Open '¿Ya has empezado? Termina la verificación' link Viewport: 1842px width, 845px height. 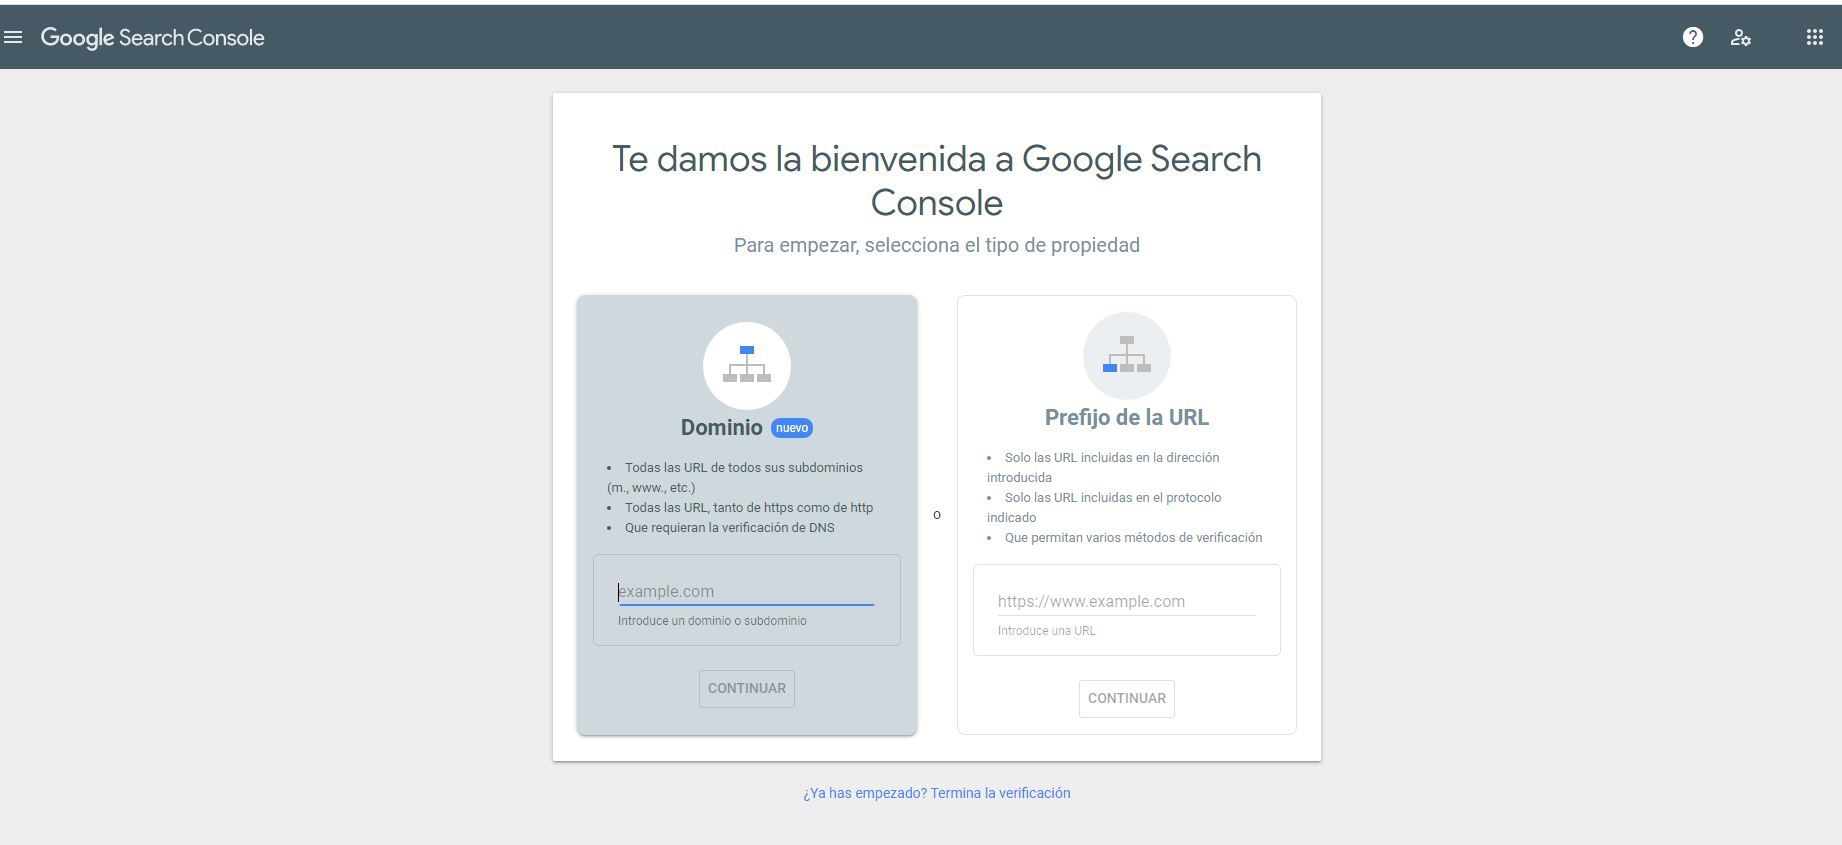pyautogui.click(x=936, y=793)
